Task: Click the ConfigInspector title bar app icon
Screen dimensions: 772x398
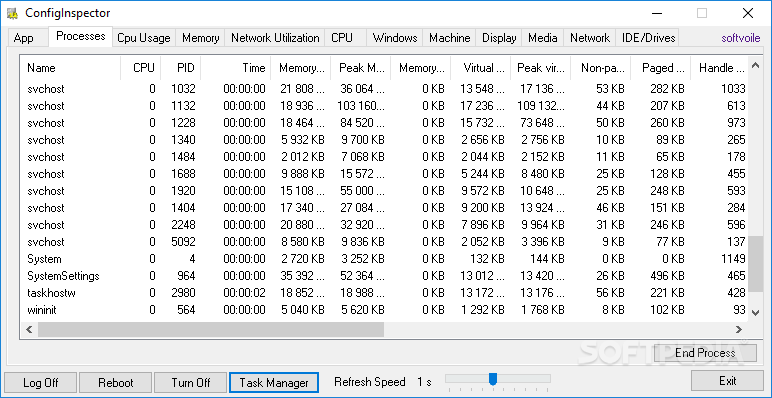Action: point(12,13)
